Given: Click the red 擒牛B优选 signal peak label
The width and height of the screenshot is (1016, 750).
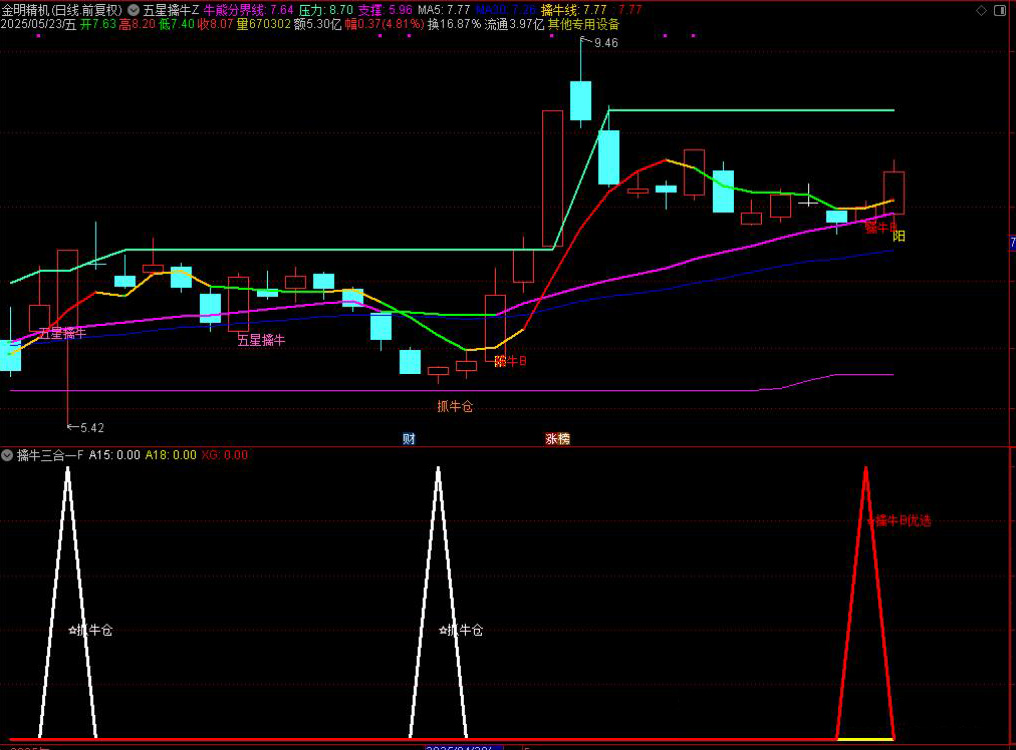Looking at the screenshot, I should [900, 520].
